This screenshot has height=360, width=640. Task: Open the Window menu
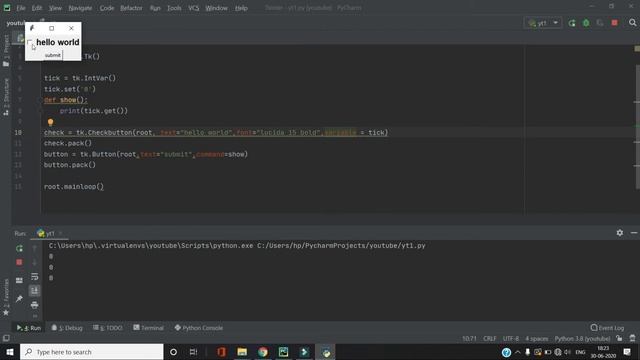tap(216, 8)
